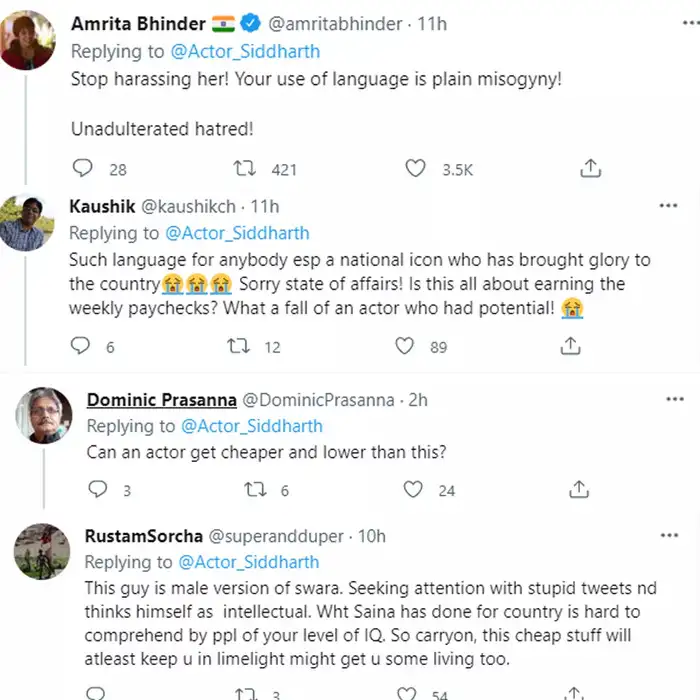700x700 pixels.
Task: Like Amrita Bhinder's tweet
Action: click(415, 168)
